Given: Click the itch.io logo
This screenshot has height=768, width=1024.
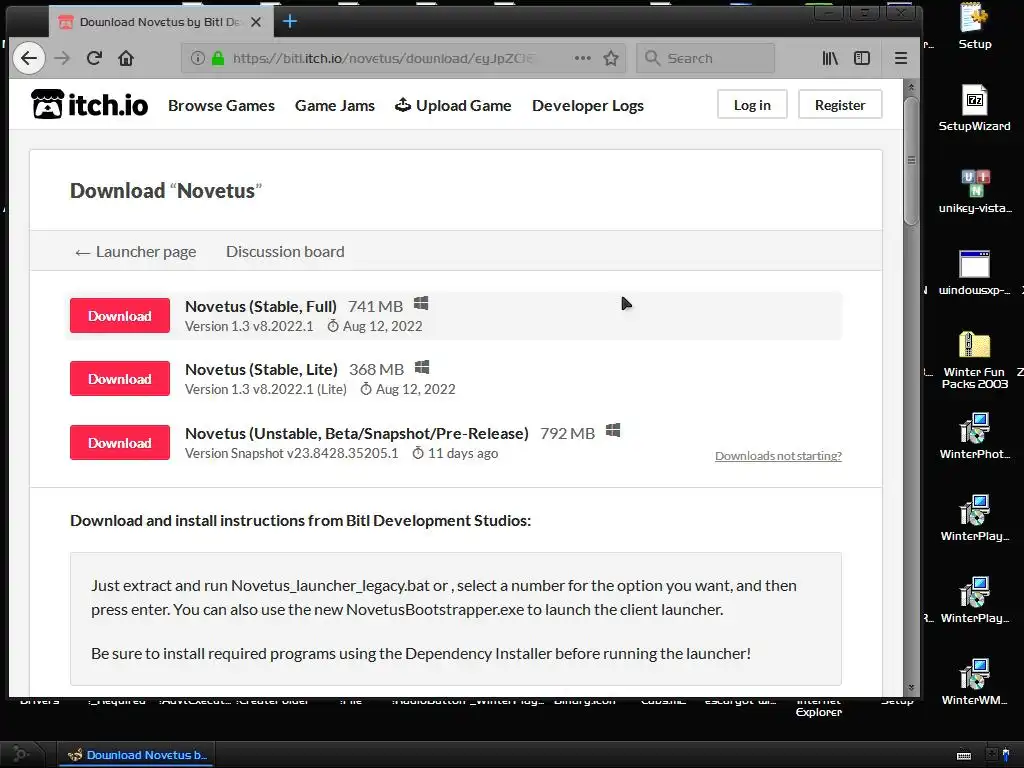Looking at the screenshot, I should 89,104.
